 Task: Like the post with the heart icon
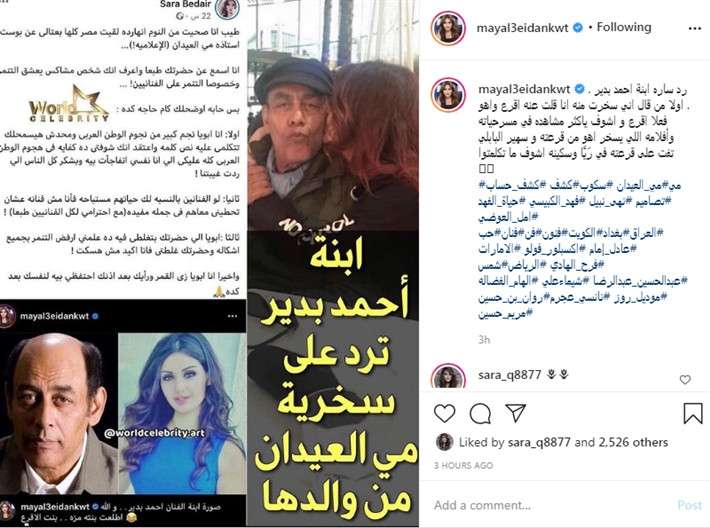(444, 413)
